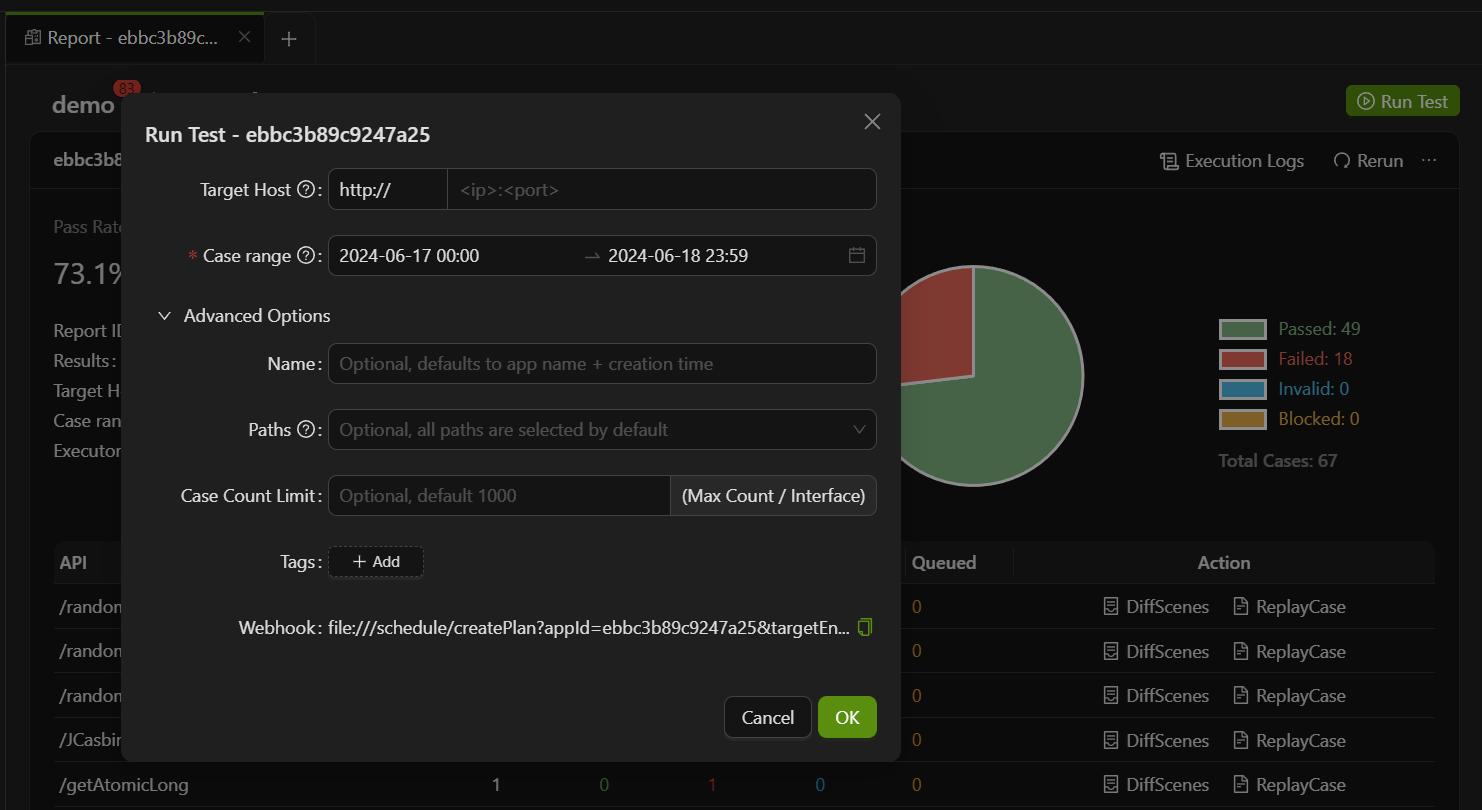Set case range end date 2024-06-18 23:59
The width and height of the screenshot is (1482, 810).
[678, 256]
